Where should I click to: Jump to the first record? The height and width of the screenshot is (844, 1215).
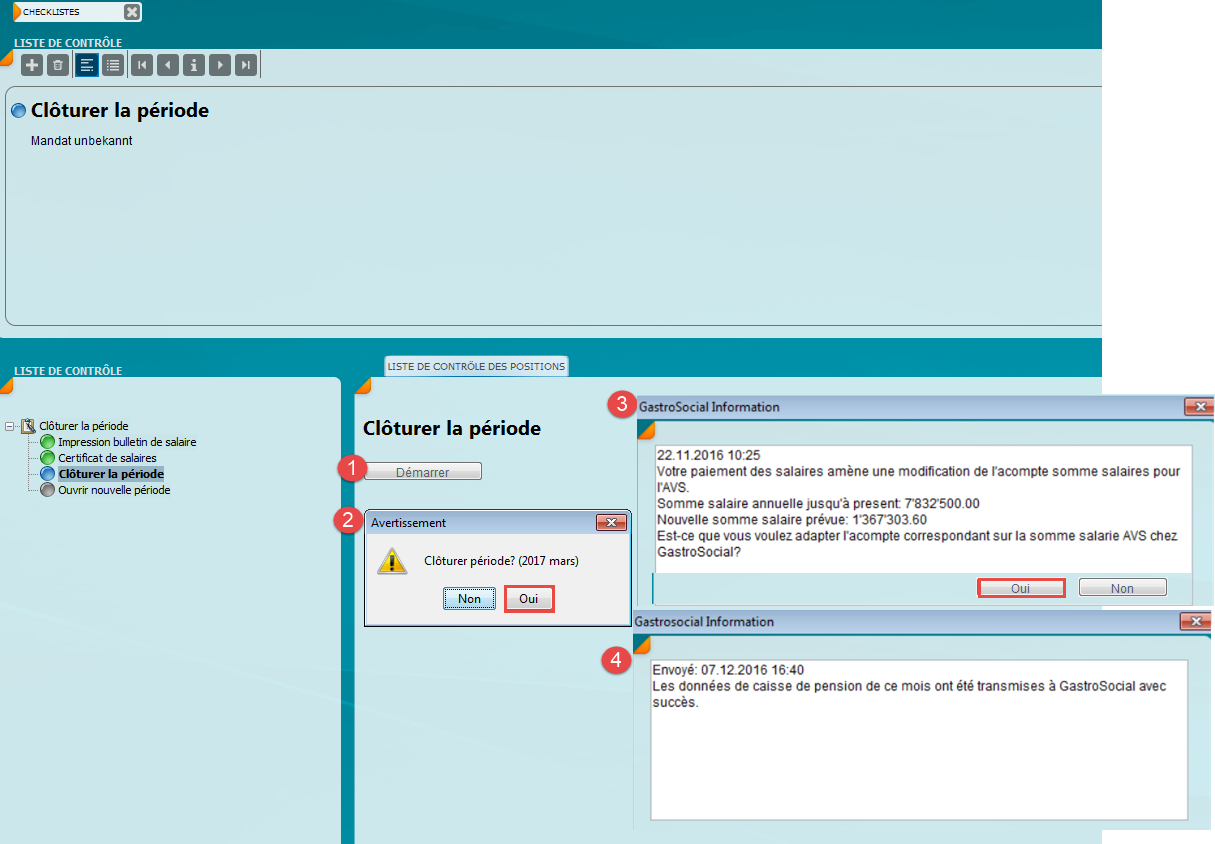142,66
